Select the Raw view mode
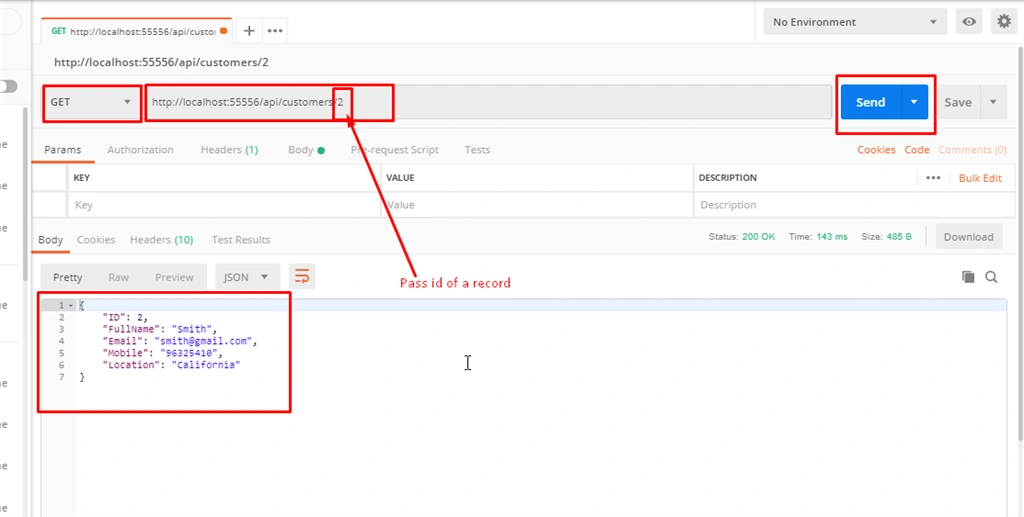The height and width of the screenshot is (517, 1024). click(x=118, y=277)
